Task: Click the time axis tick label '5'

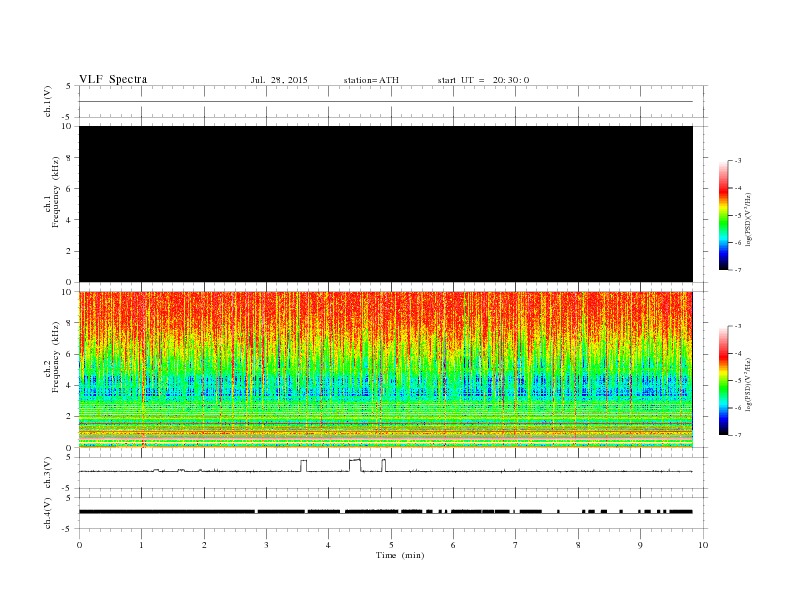Action: tap(391, 545)
